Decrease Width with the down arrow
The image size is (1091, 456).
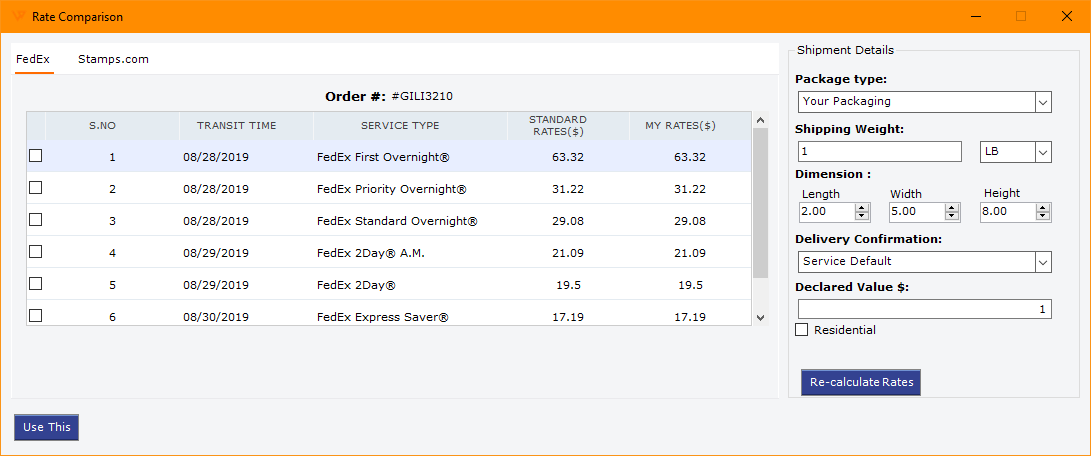point(953,217)
